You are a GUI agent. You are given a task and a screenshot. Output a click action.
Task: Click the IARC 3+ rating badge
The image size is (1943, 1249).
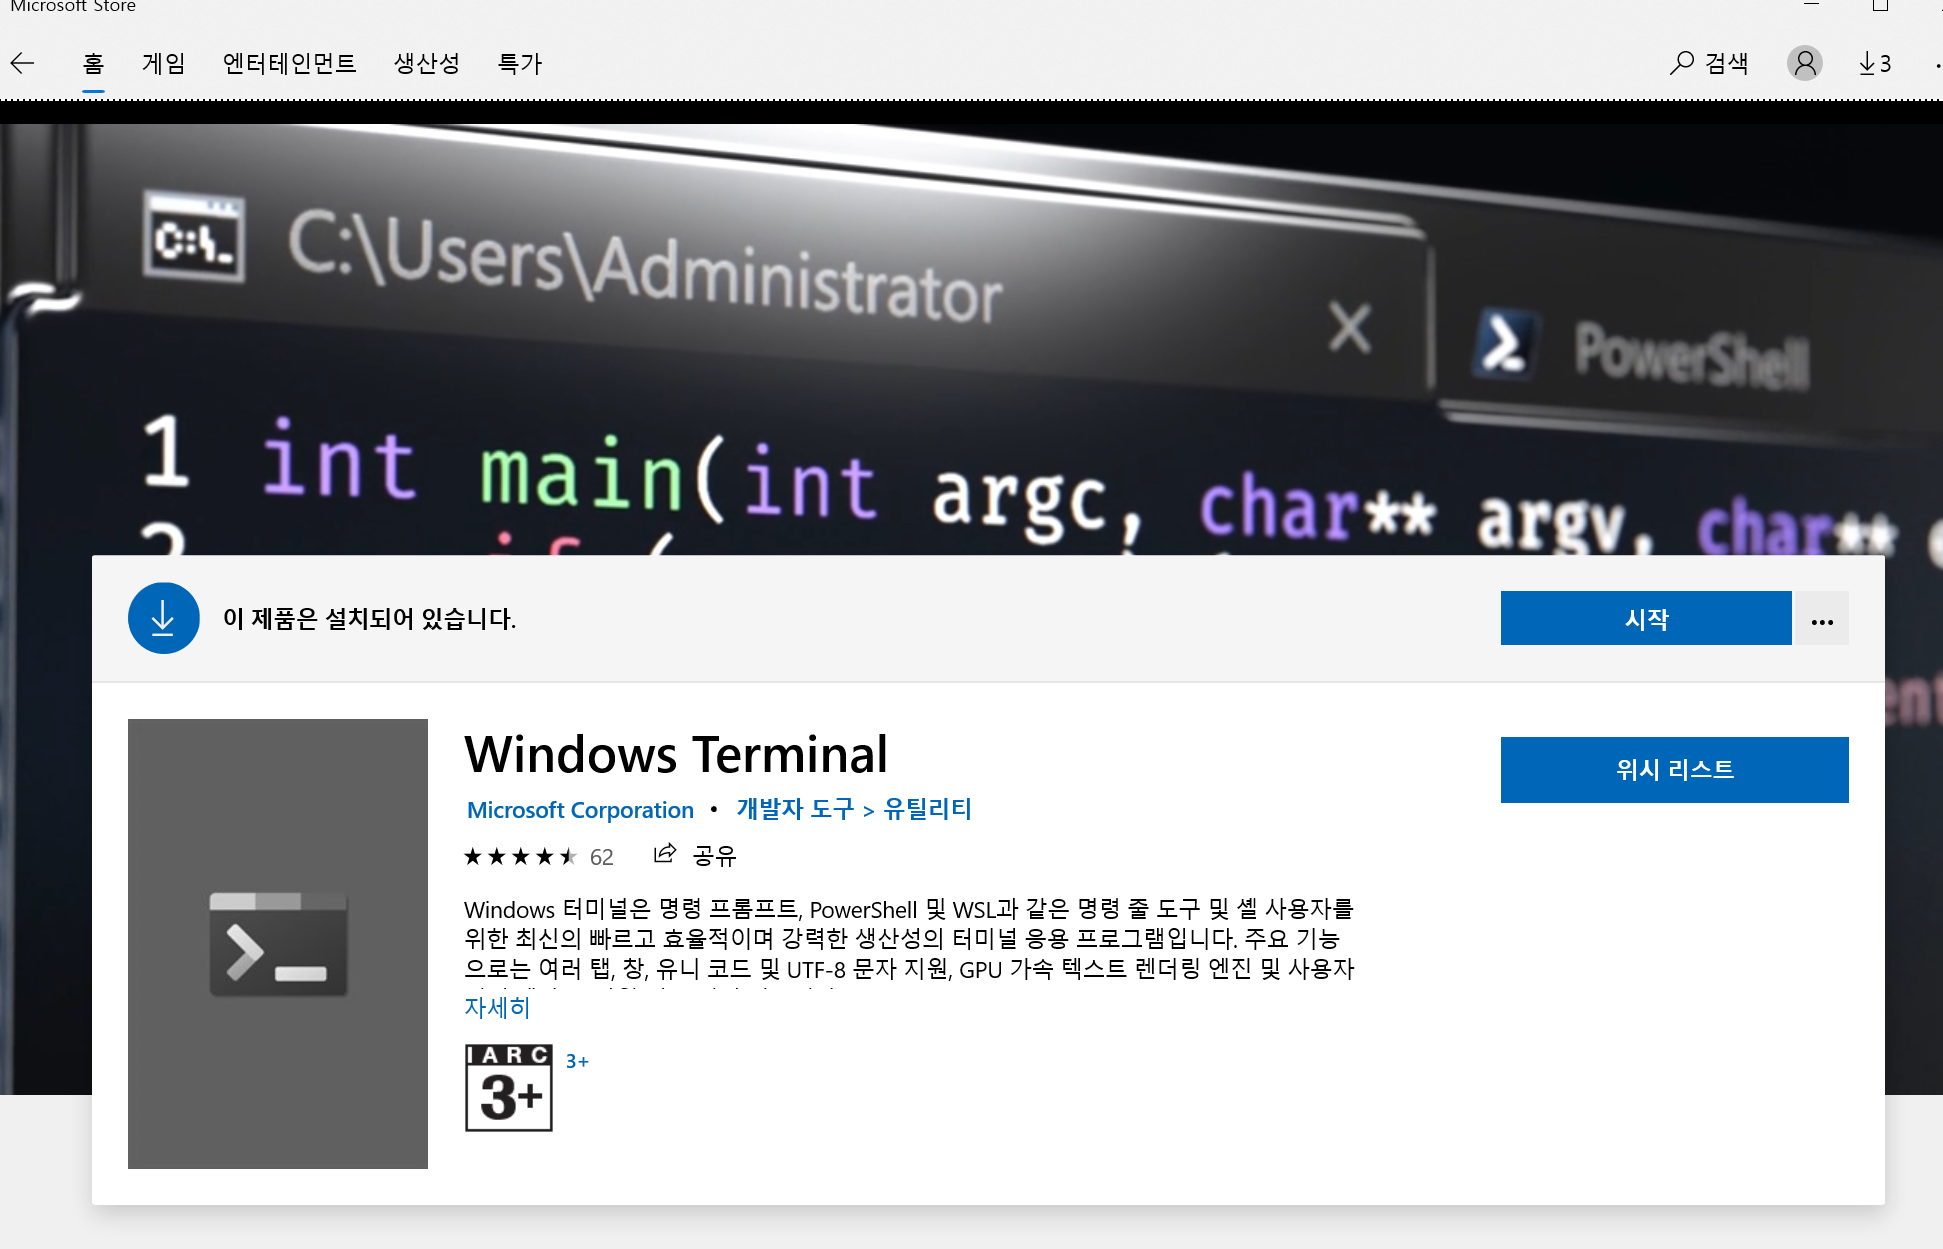pyautogui.click(x=508, y=1088)
